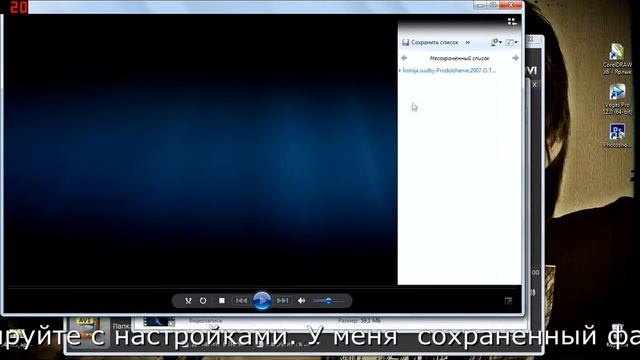Open Vegas Pro 12.0 desktop shortcut
640x360 pixels.
click(617, 99)
